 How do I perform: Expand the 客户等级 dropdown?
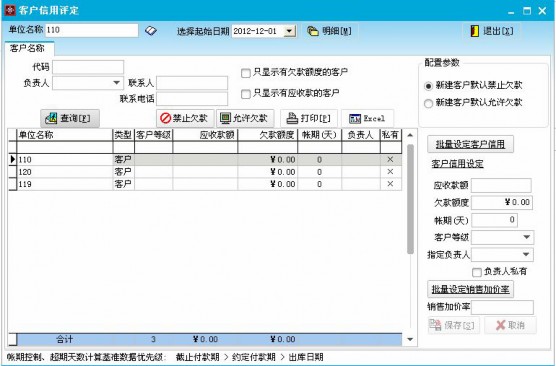(x=527, y=237)
